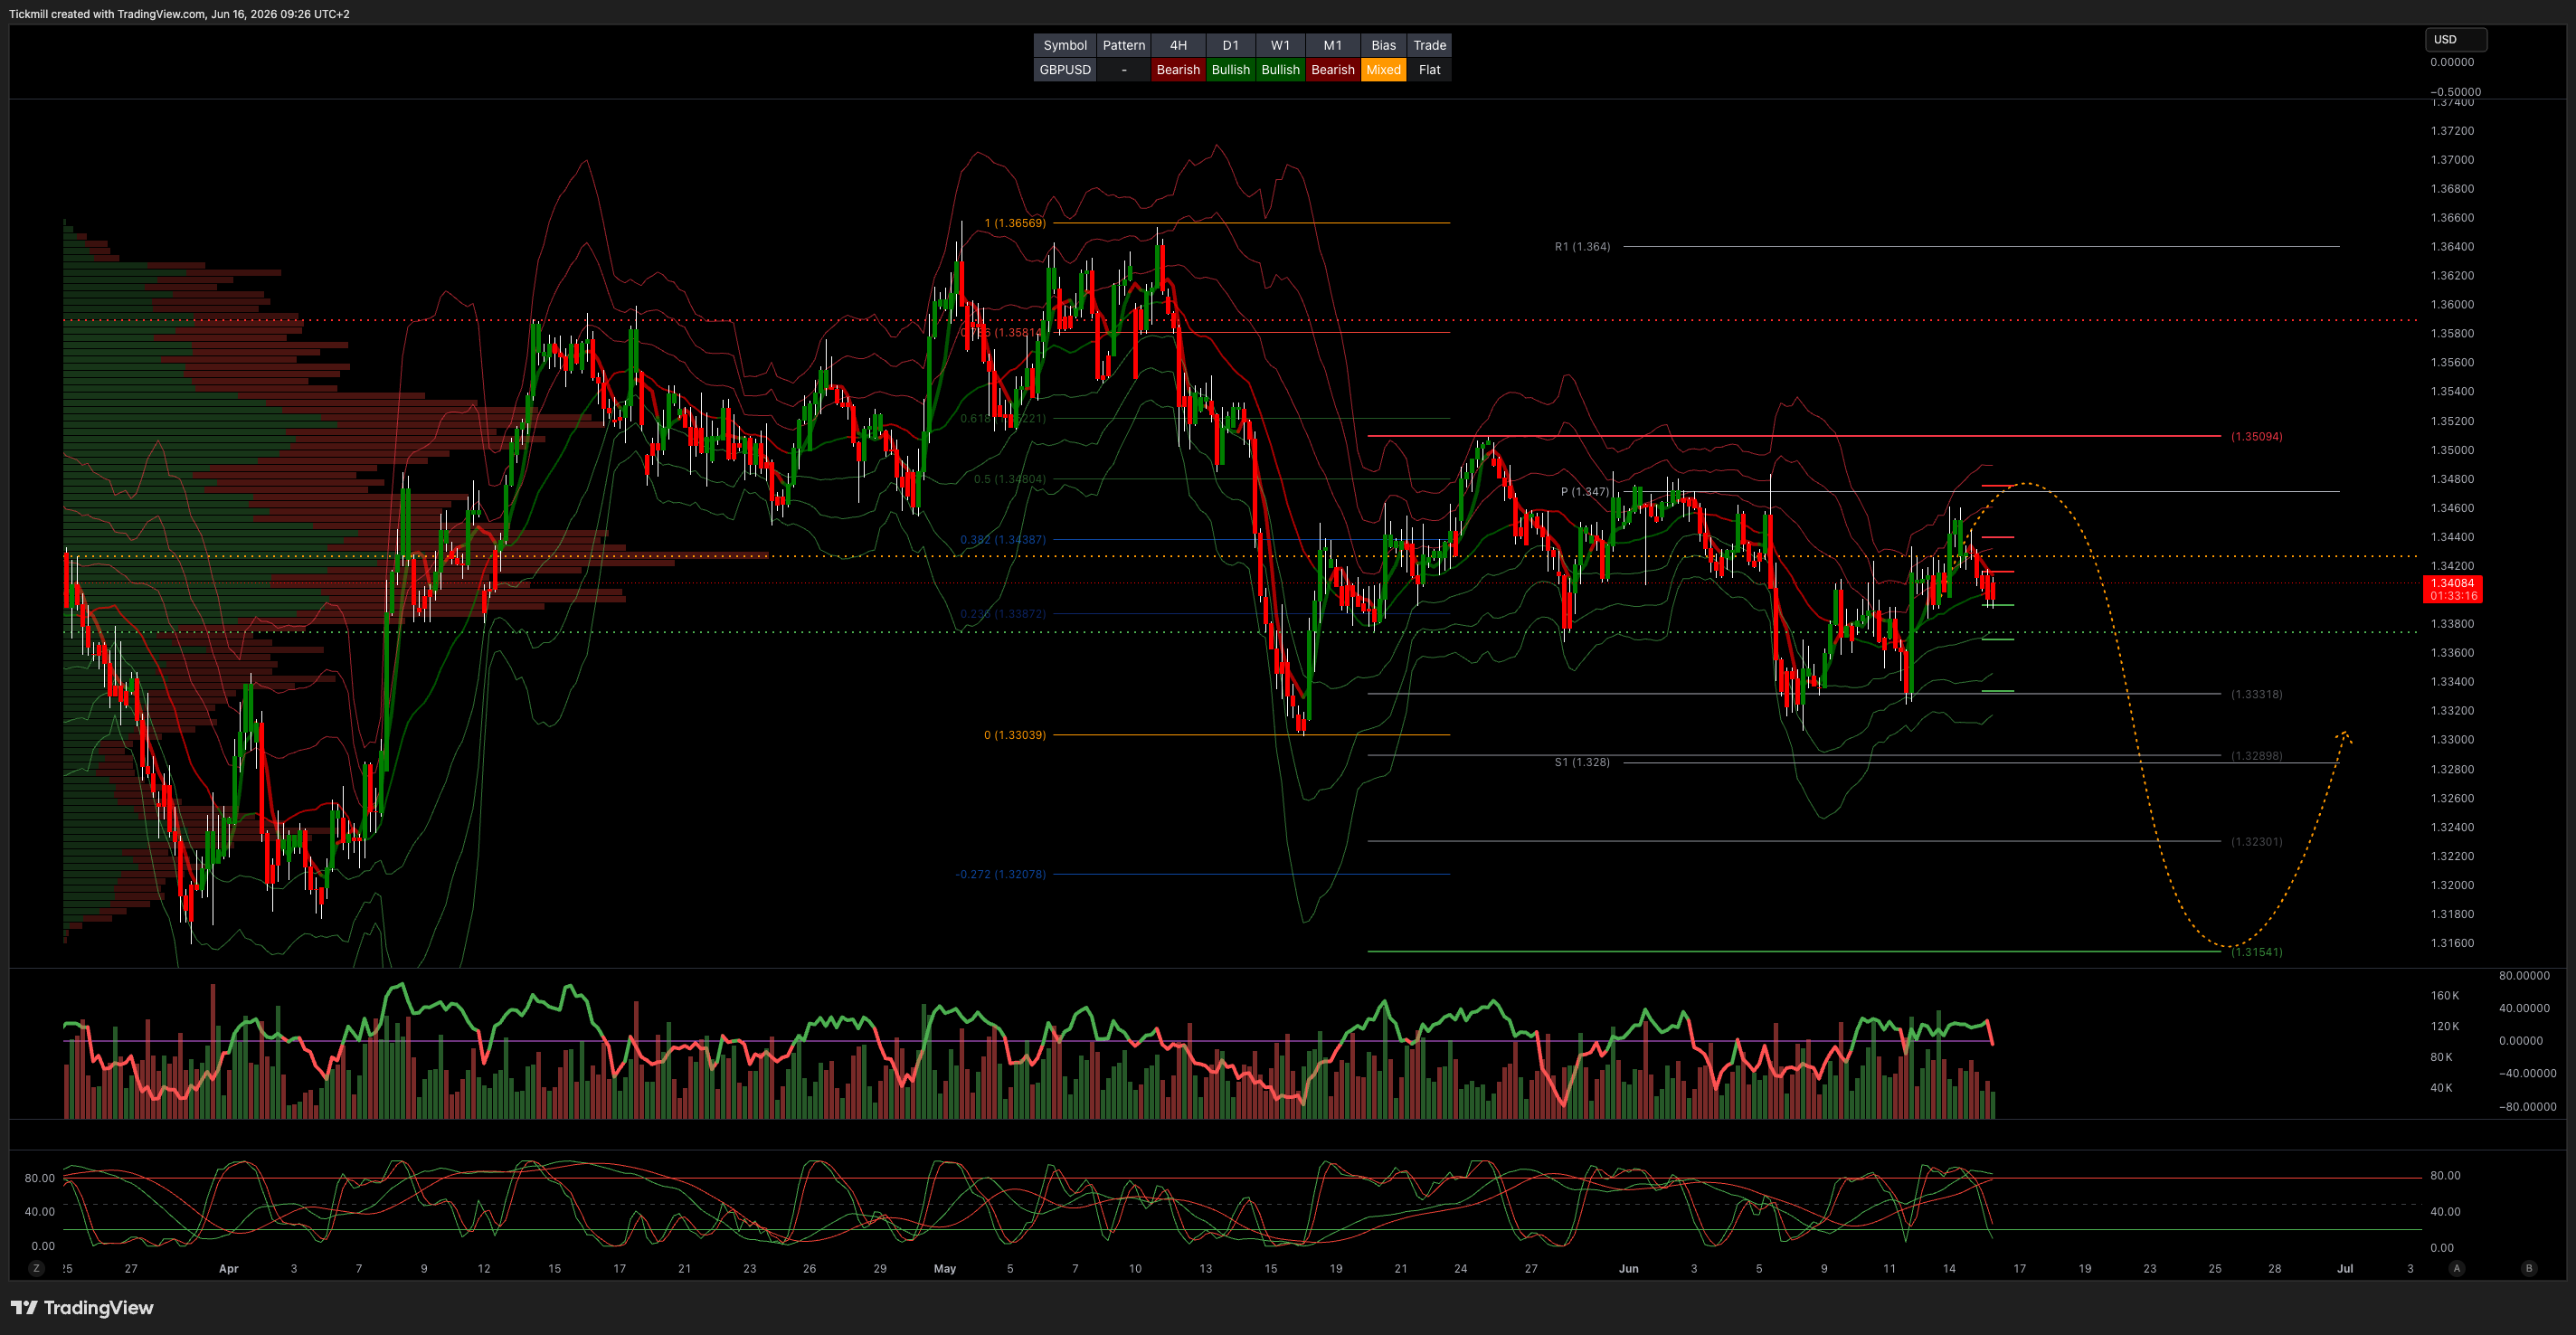The image size is (2576, 1335).
Task: Click the Jul label on the time axis
Action: coord(2345,1269)
